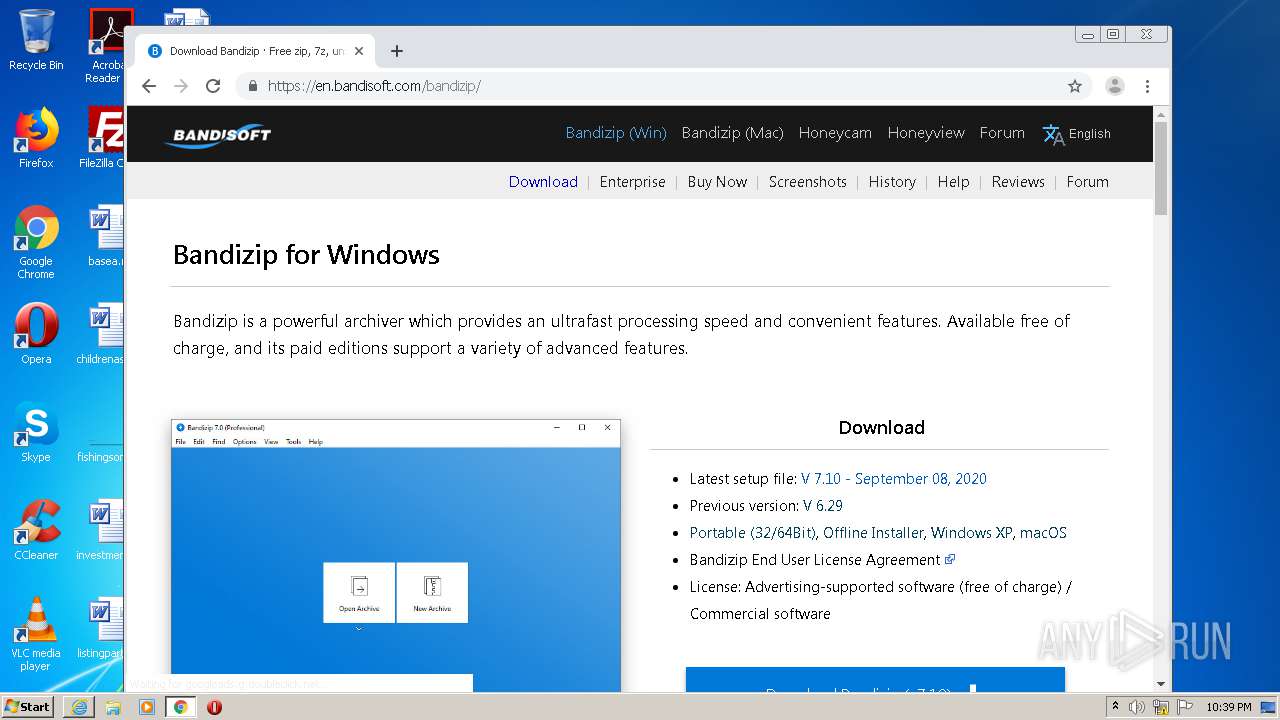Click the Windows XP download link
Image resolution: width=1280 pixels, height=720 pixels.
click(971, 533)
